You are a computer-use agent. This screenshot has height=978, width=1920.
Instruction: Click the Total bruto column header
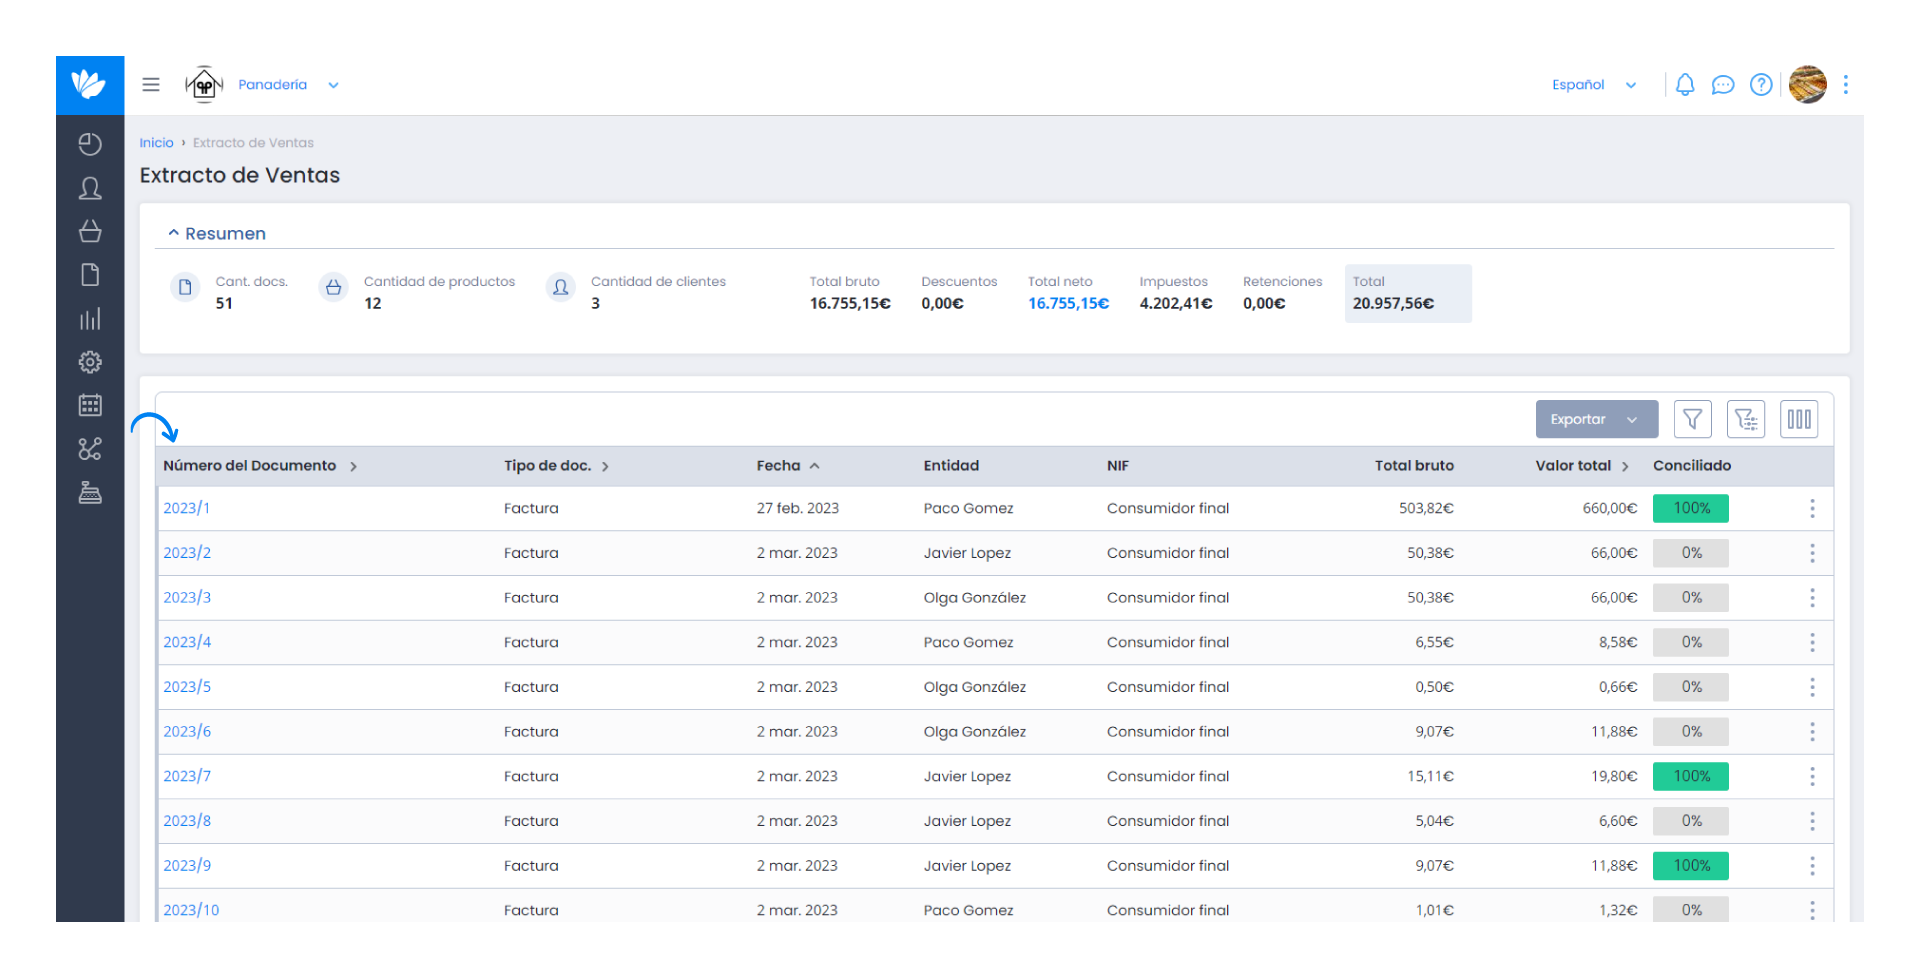click(x=1414, y=466)
